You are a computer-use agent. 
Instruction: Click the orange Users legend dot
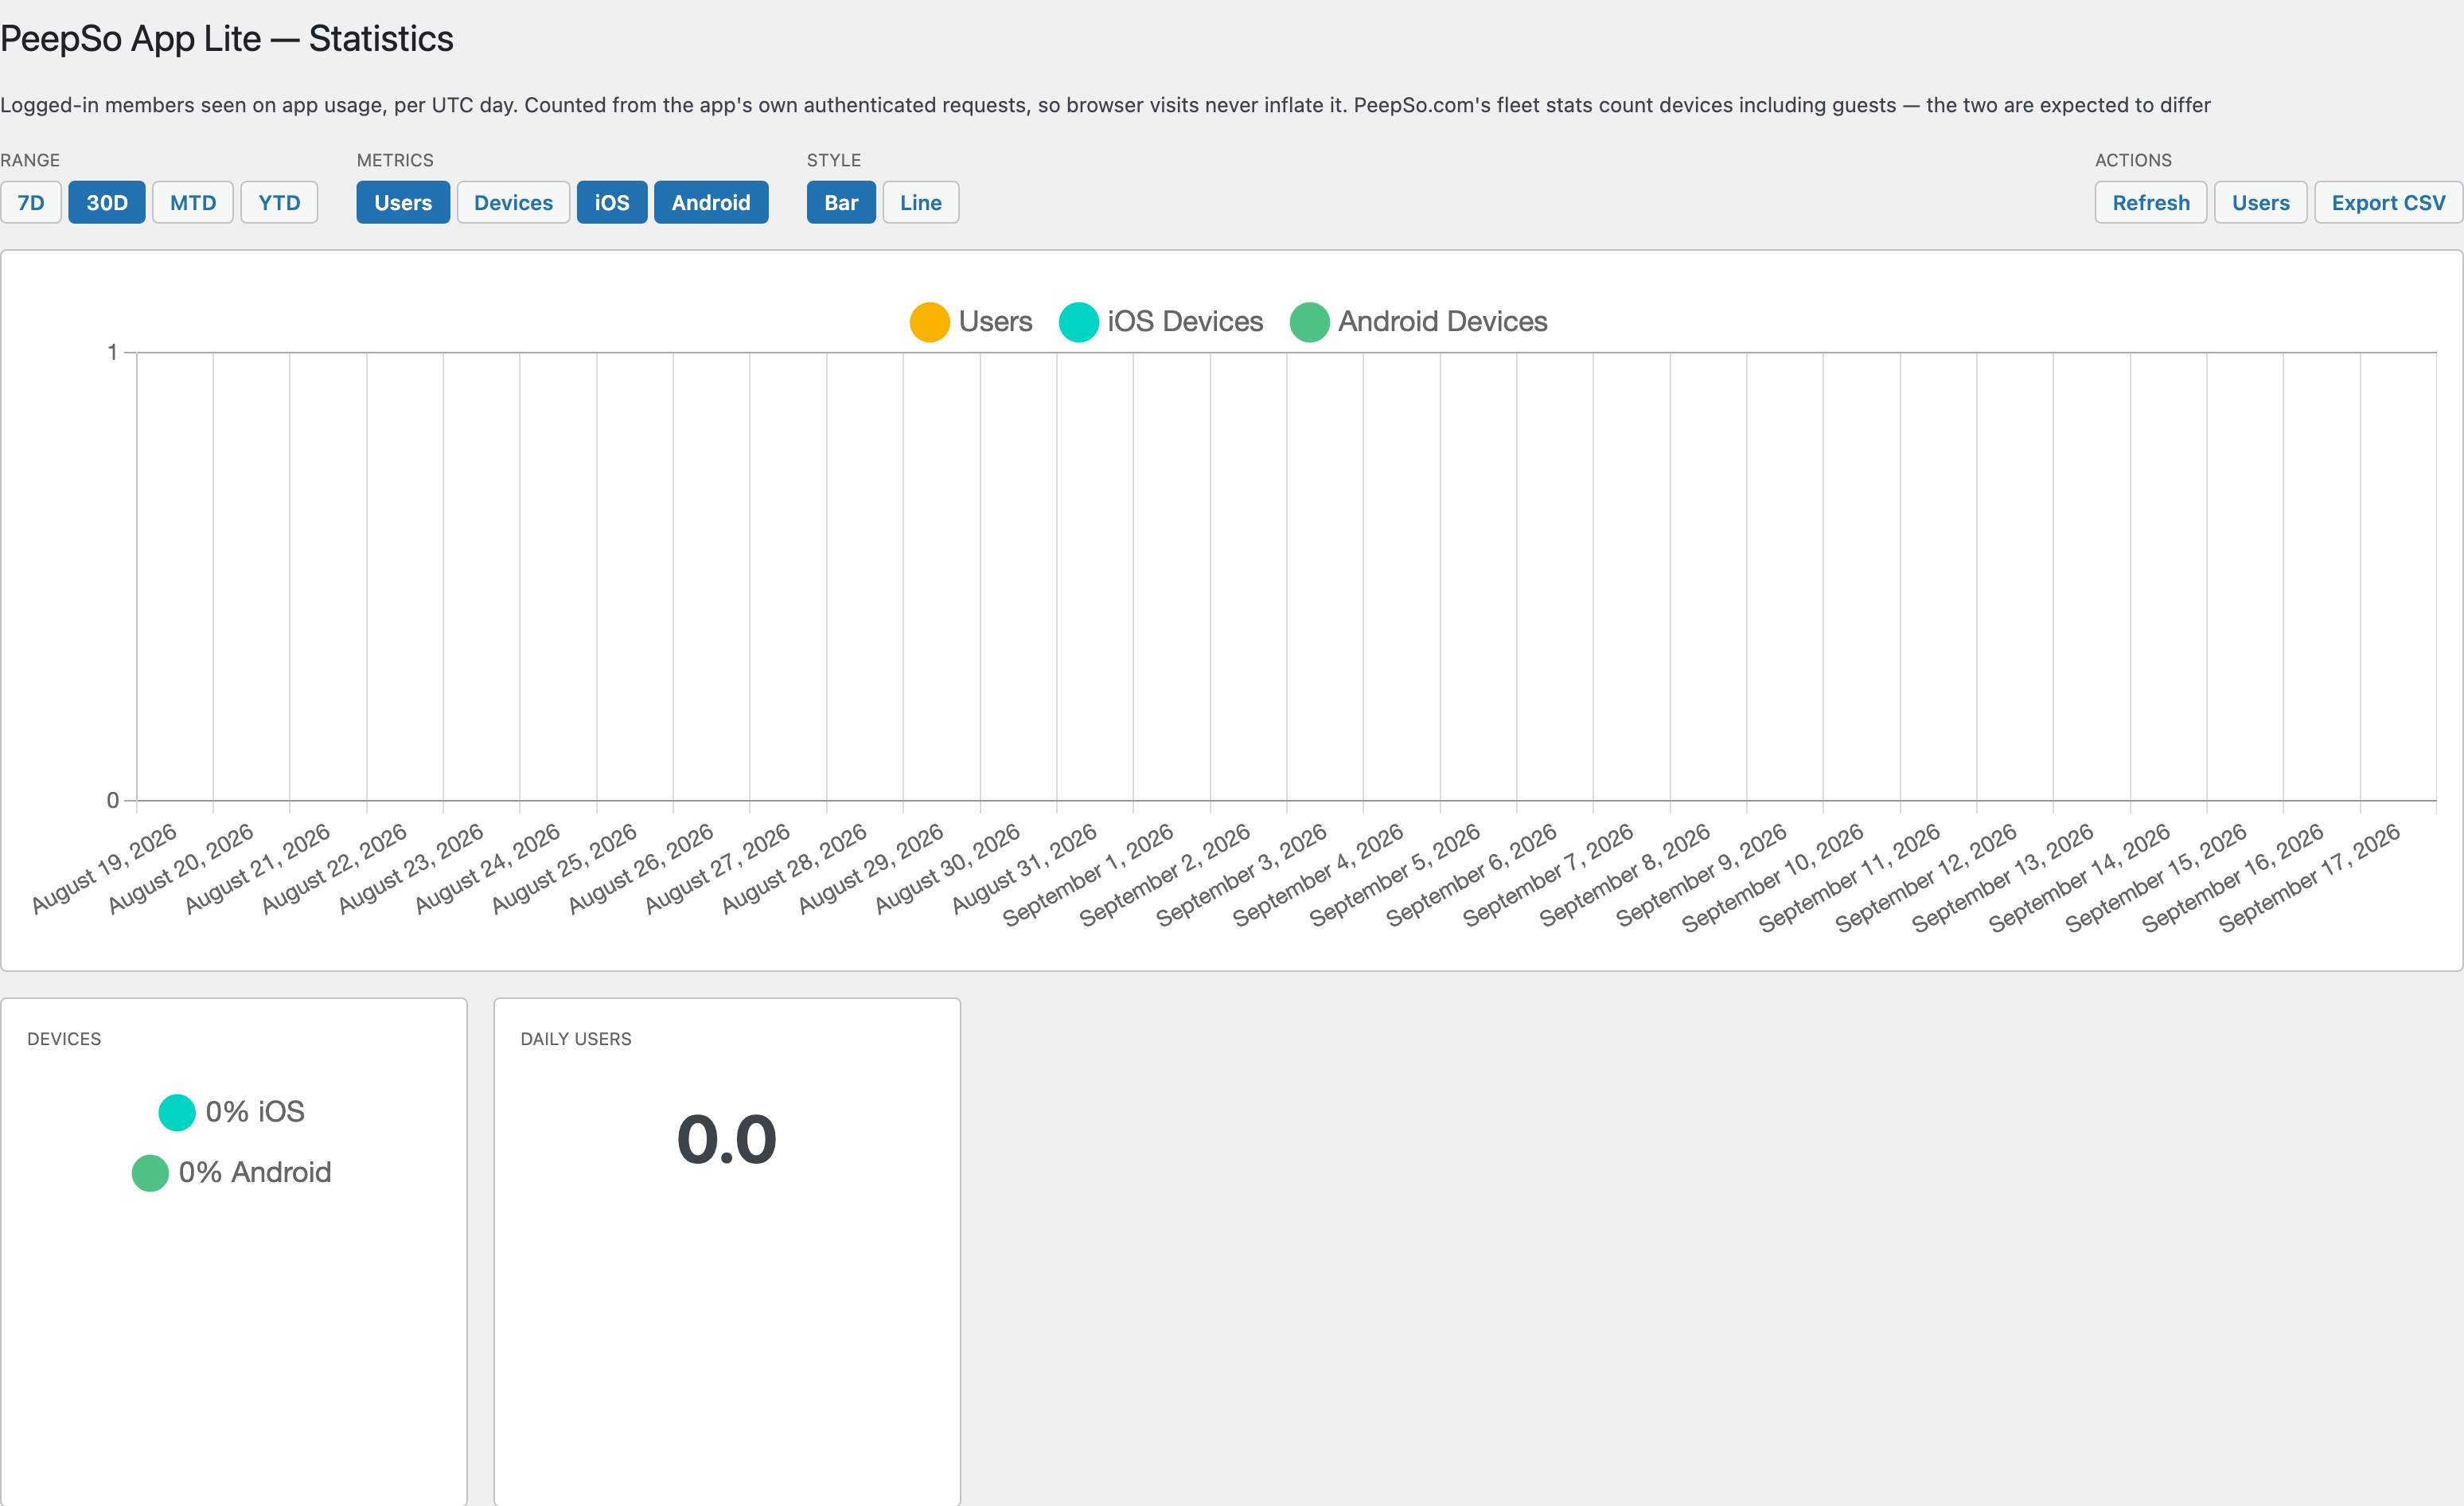click(x=929, y=322)
